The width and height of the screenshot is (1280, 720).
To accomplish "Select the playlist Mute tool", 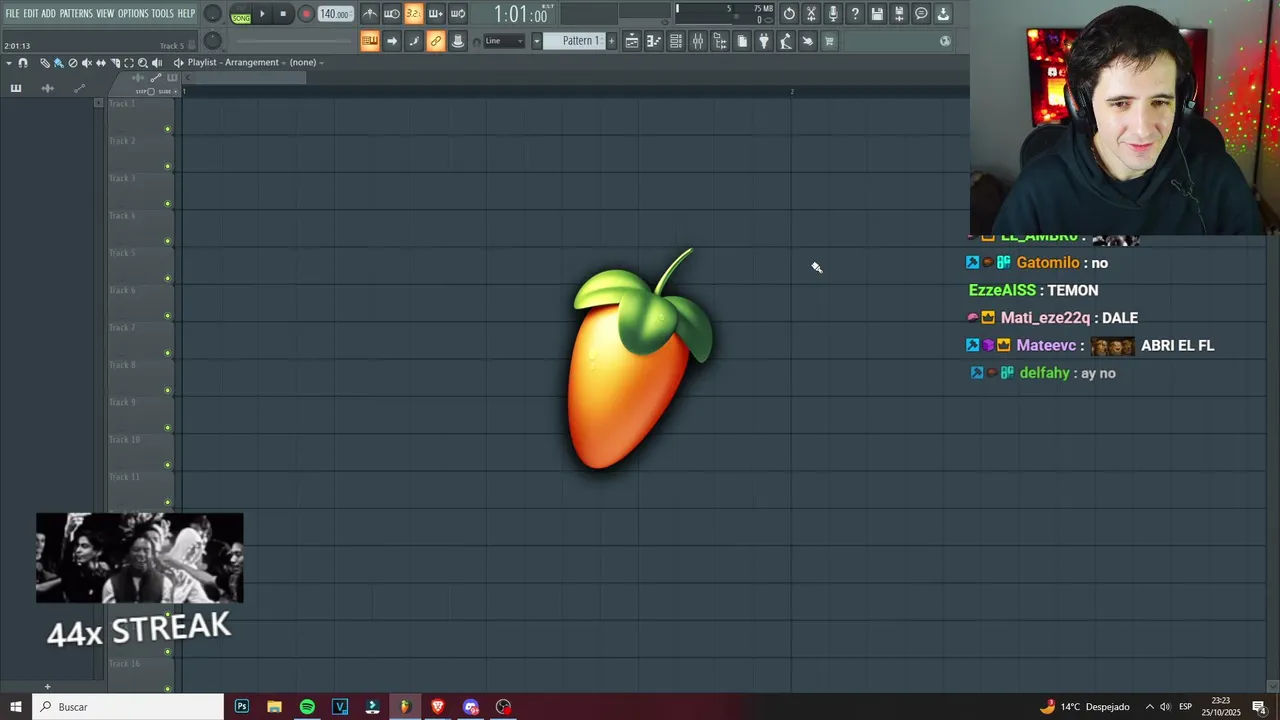I will click(86, 63).
